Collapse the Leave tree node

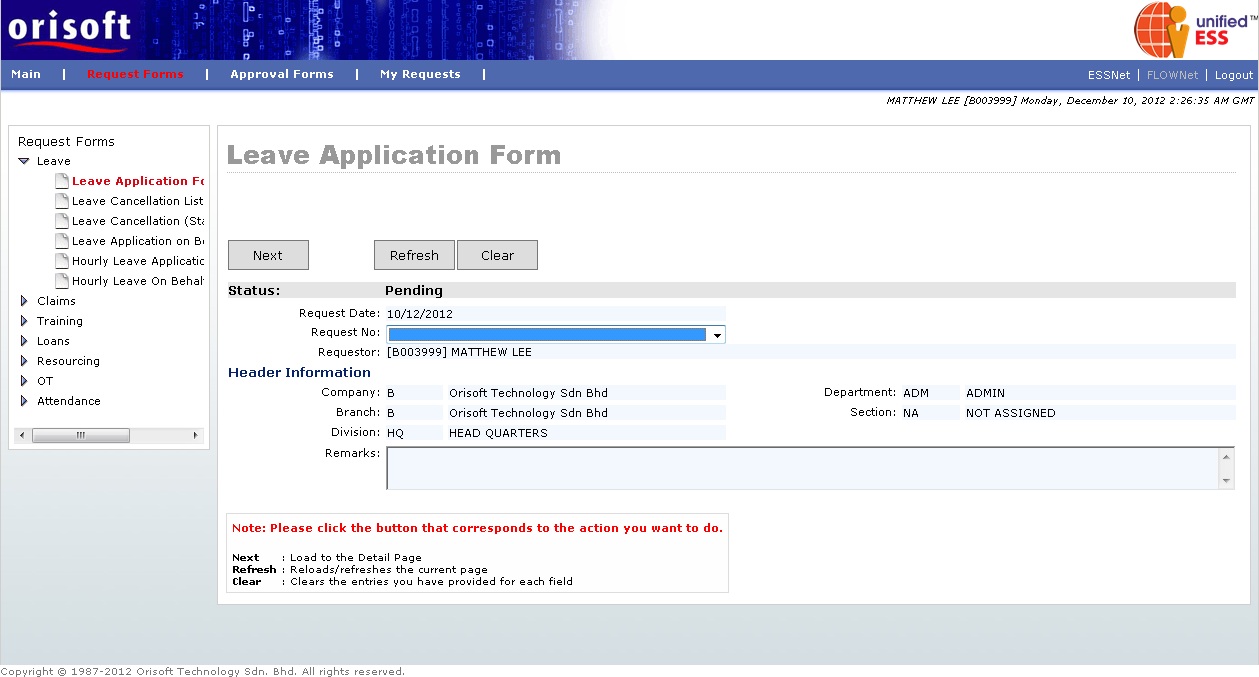click(x=24, y=161)
